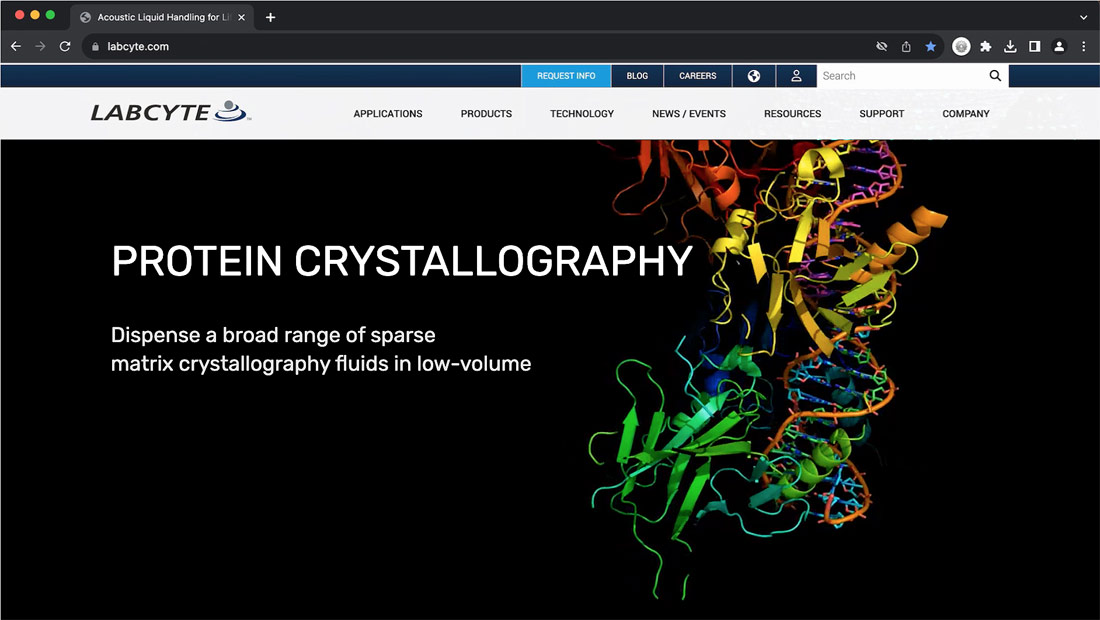
Task: Go to the Careers link
Action: coord(698,76)
